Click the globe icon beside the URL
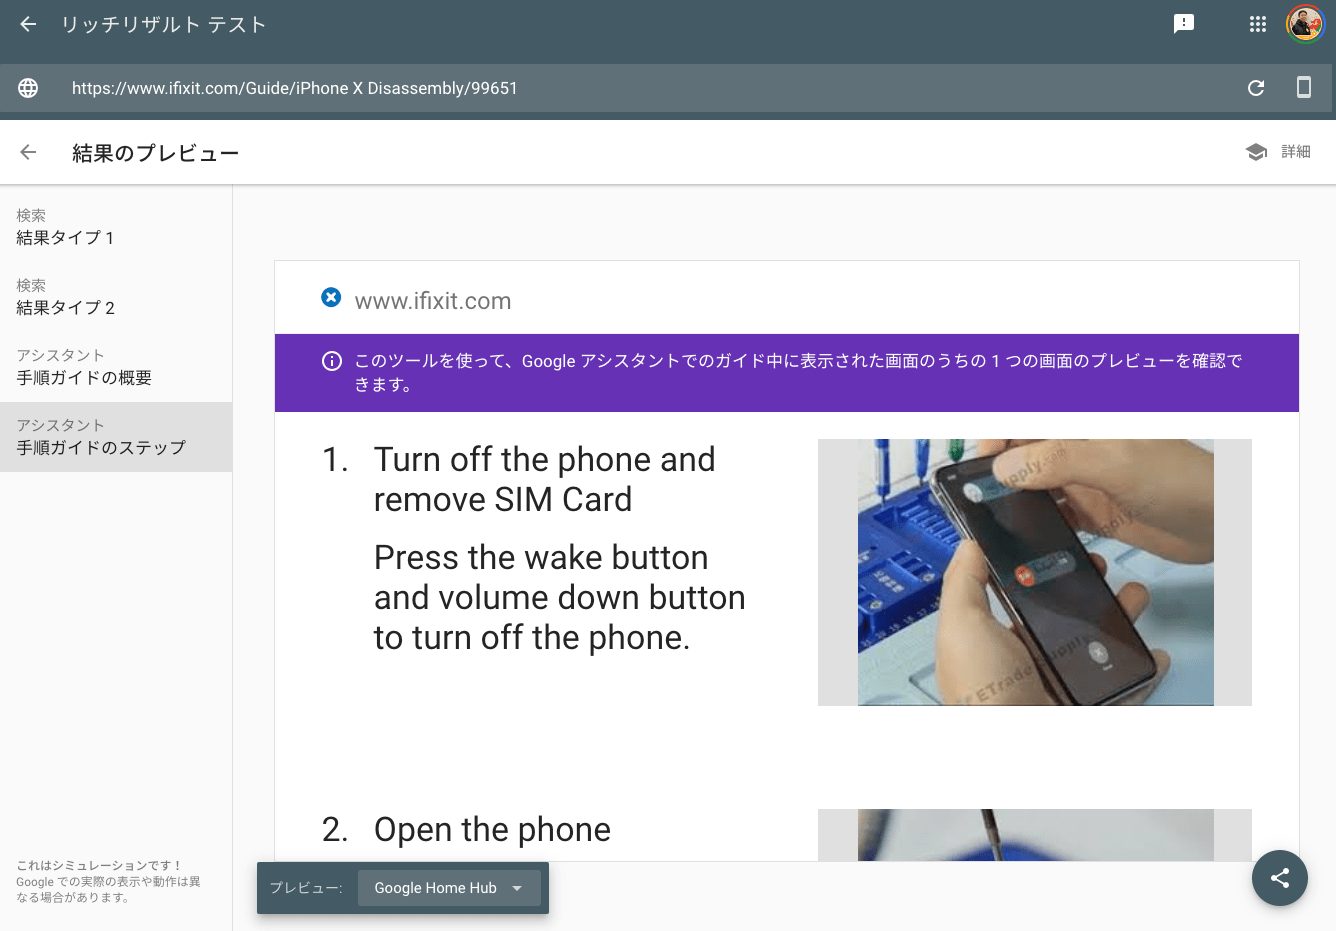The width and height of the screenshot is (1336, 931). (x=28, y=88)
